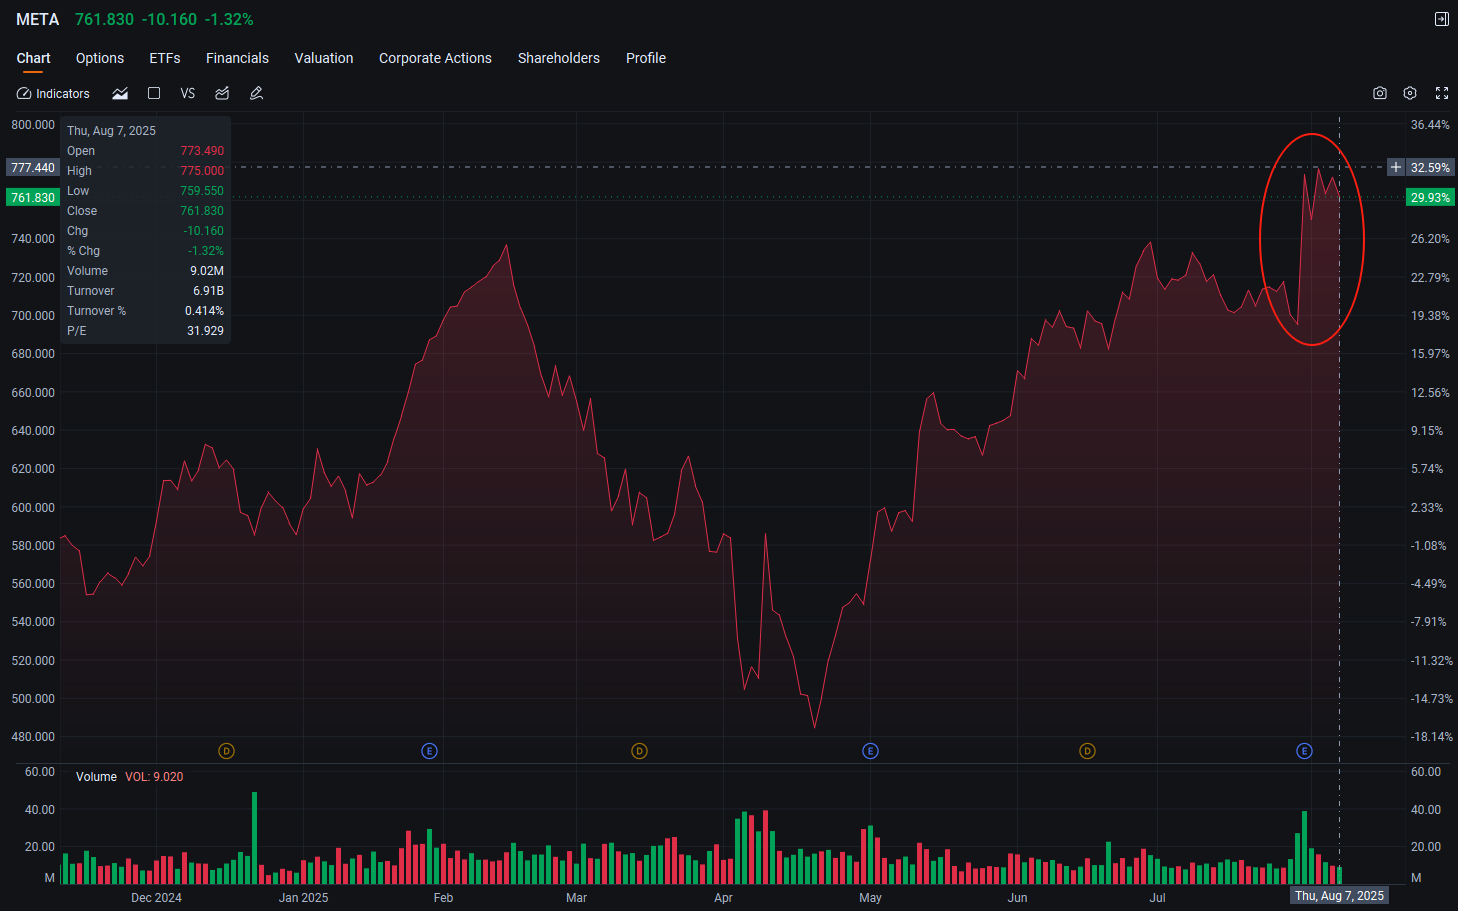This screenshot has width=1458, height=911.
Task: Click the plus icon on crosshair price line
Action: (x=1396, y=167)
